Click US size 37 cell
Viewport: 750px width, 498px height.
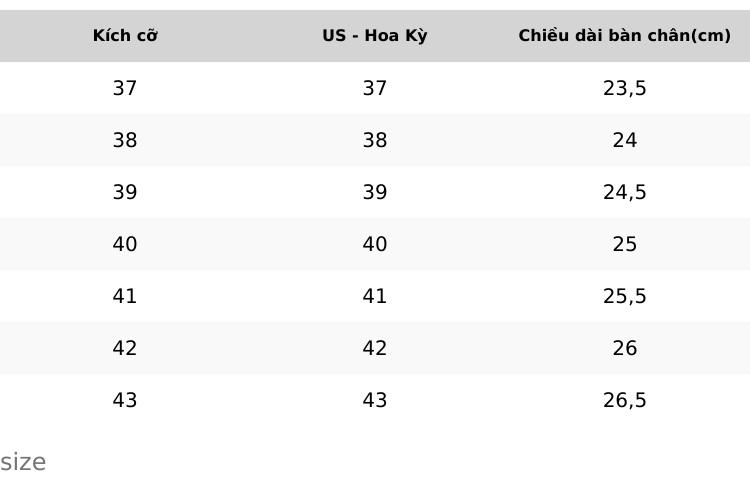(375, 88)
